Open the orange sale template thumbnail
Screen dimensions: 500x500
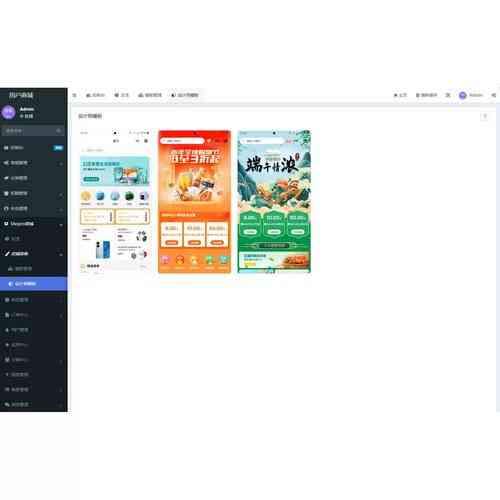coord(194,202)
